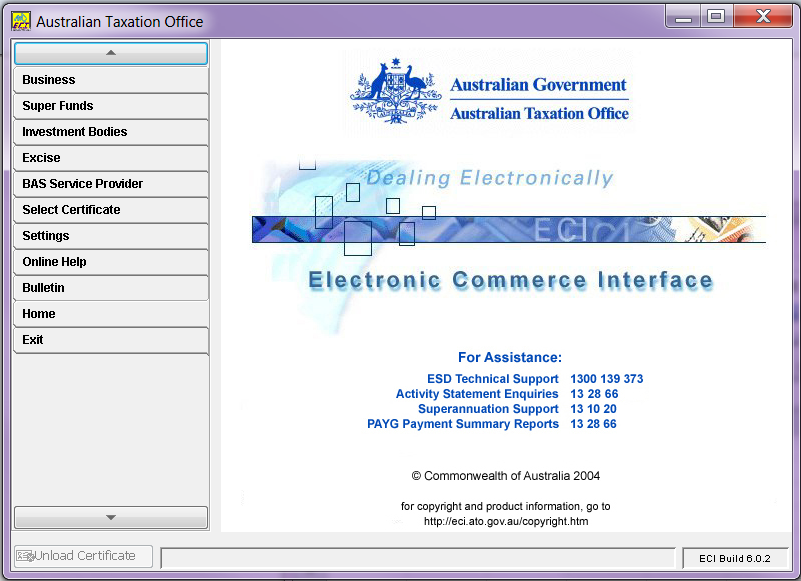801x581 pixels.
Task: Click the Commonwealth of Australia 2004 notice
Action: [x=506, y=476]
